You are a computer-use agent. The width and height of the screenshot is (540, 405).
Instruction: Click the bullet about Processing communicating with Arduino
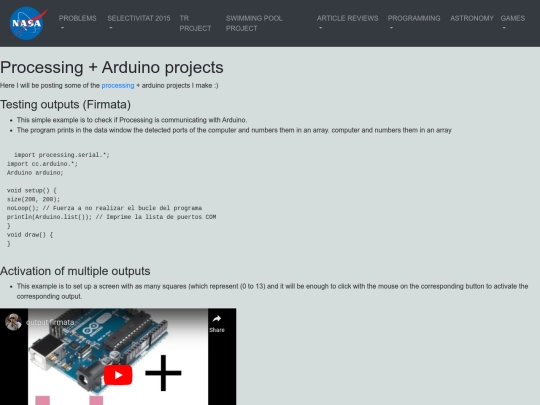click(132, 120)
